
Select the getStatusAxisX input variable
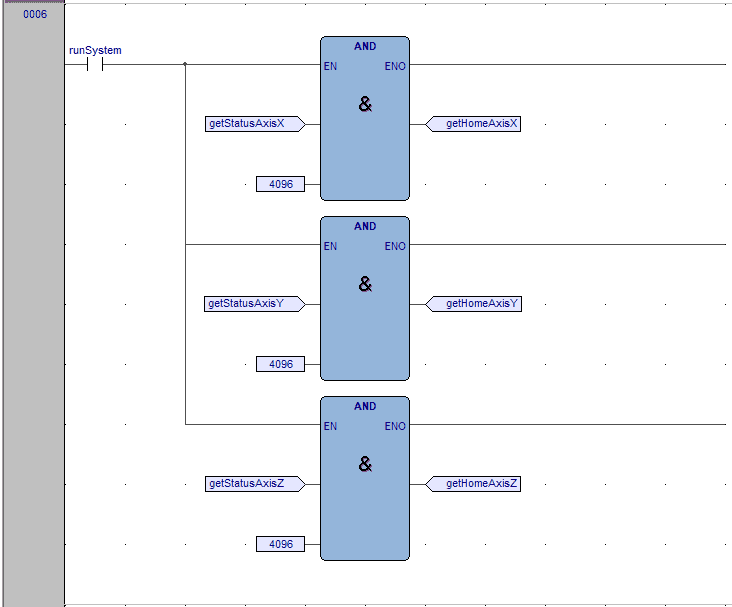click(x=255, y=124)
